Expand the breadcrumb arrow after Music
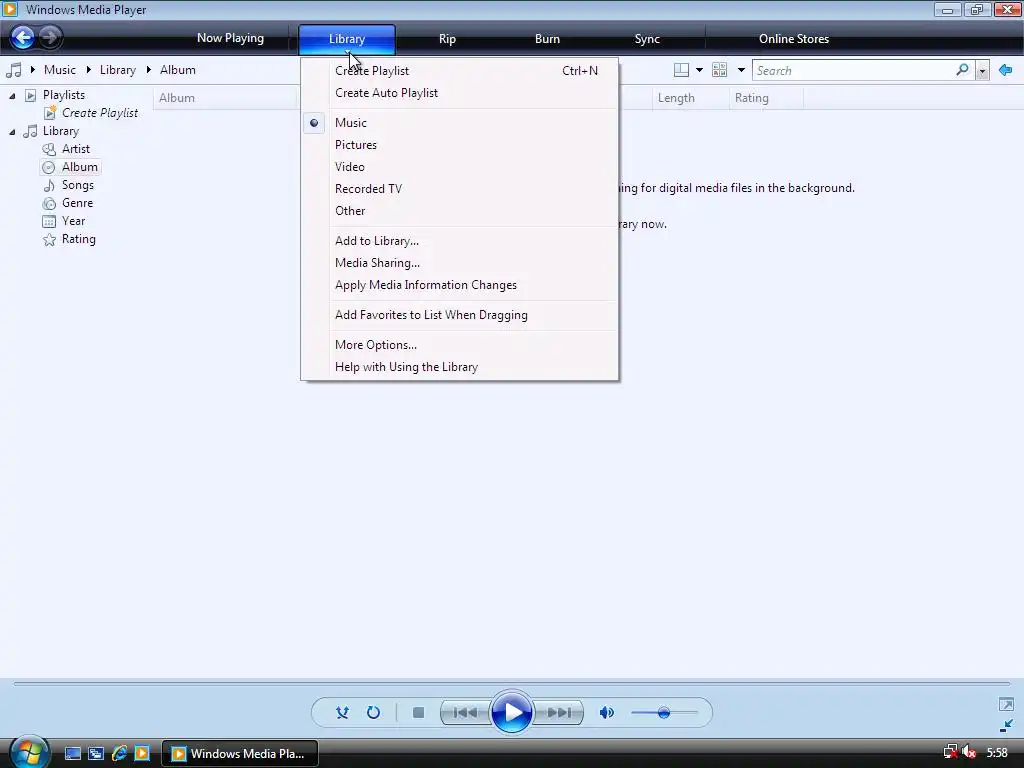1024x768 pixels. (89, 69)
